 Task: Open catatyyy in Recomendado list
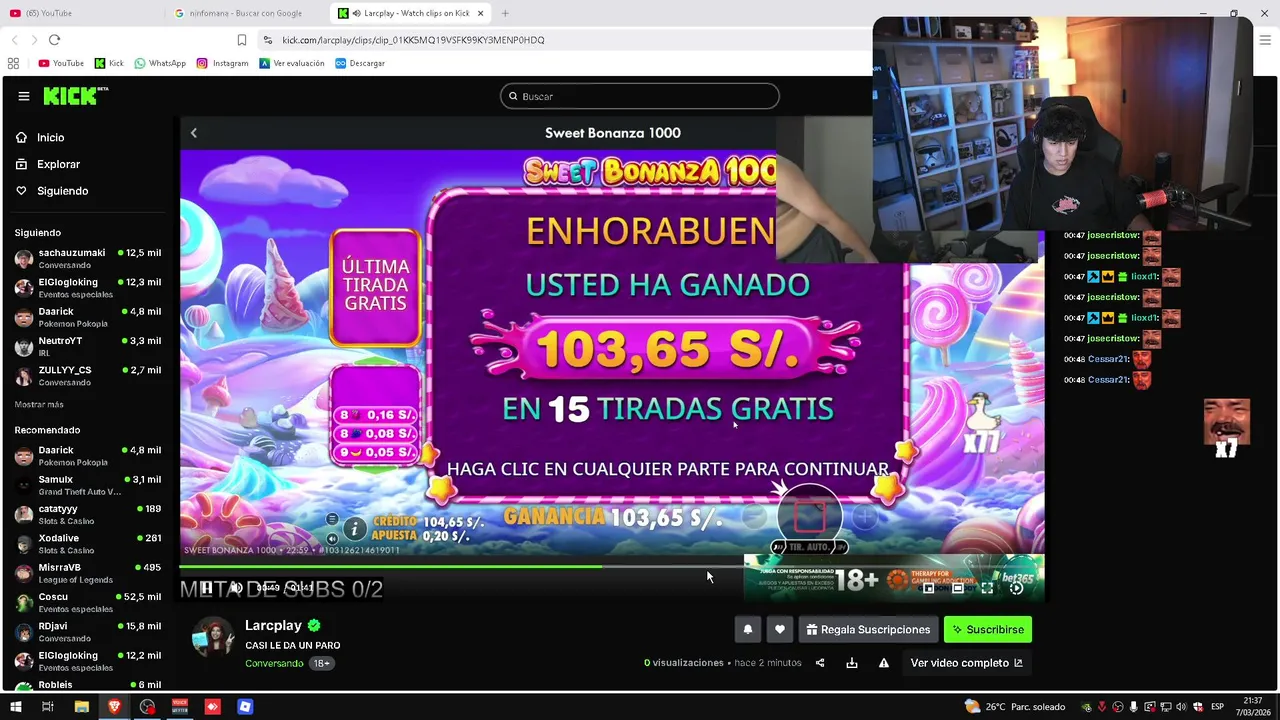(x=88, y=514)
